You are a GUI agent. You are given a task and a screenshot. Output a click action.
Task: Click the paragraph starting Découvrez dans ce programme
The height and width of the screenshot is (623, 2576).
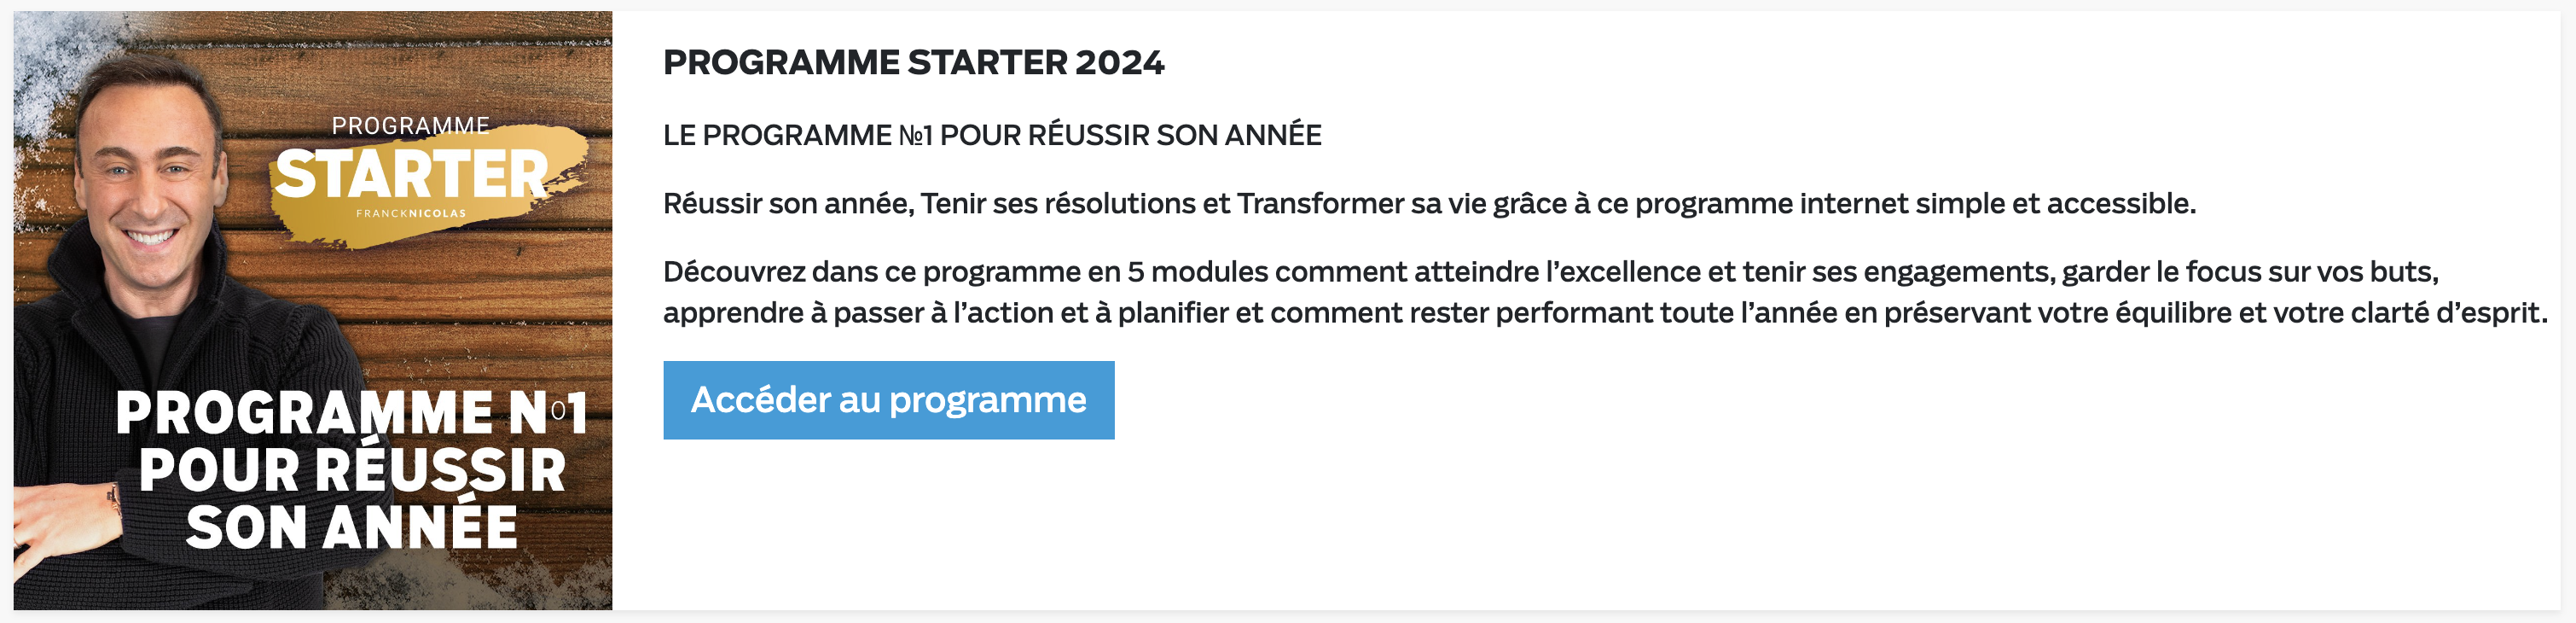point(1604,292)
